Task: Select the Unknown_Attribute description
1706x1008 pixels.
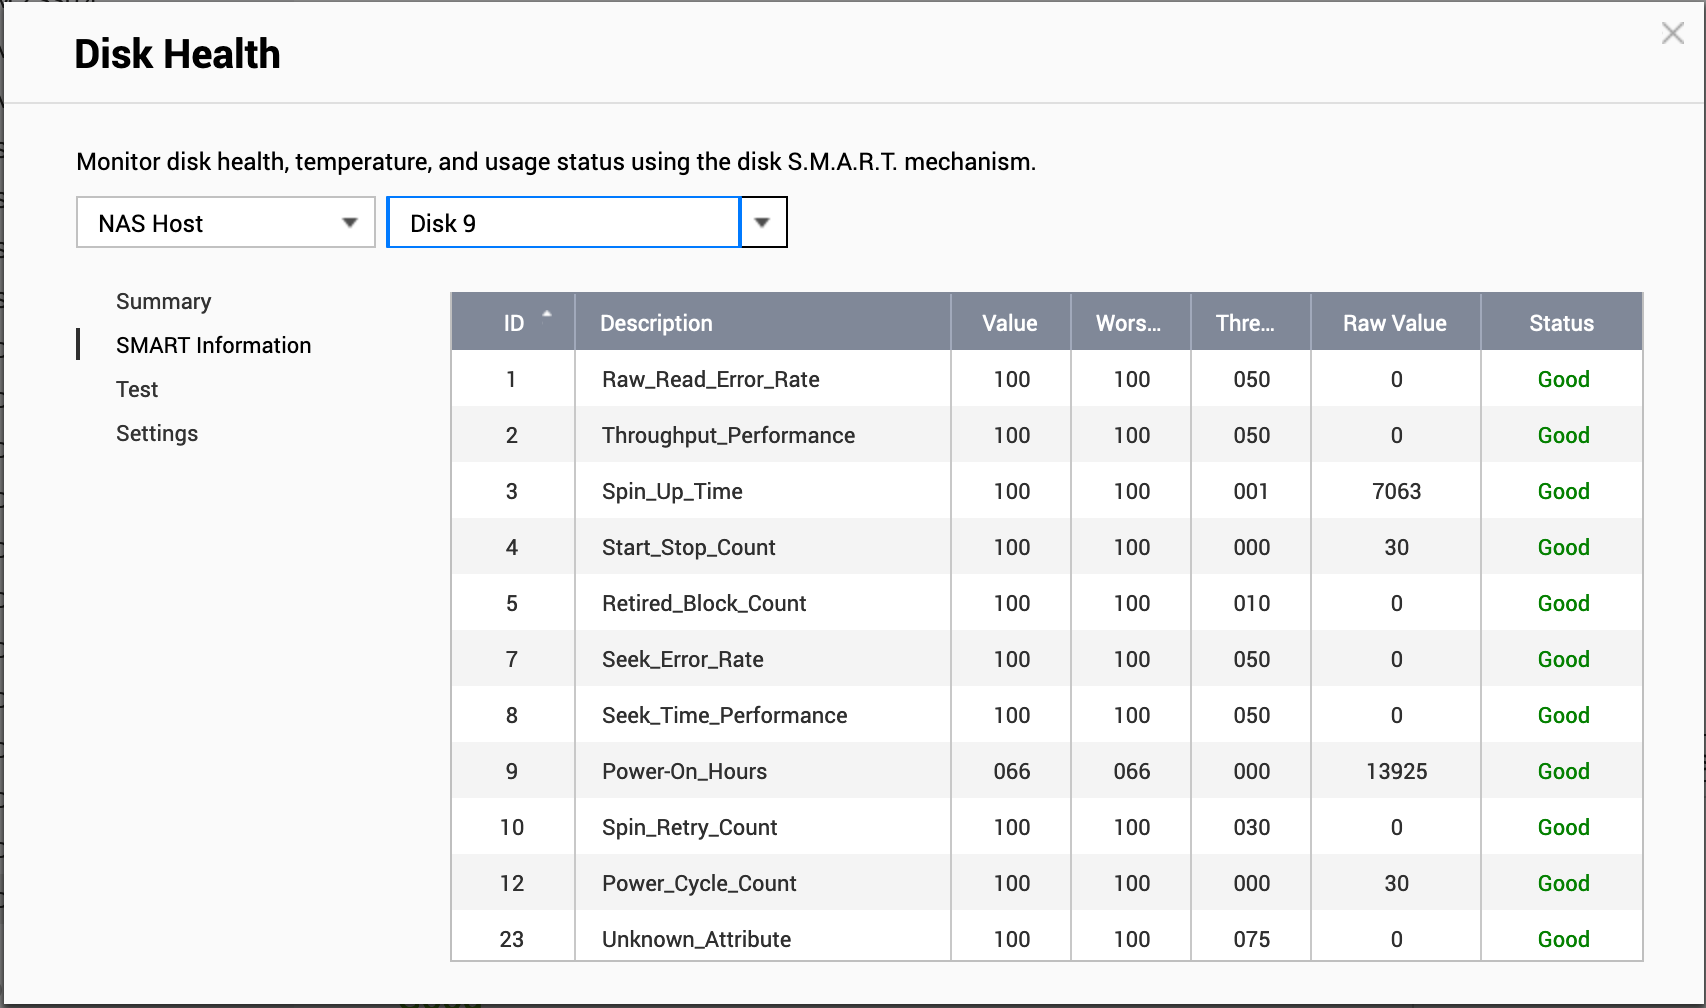Action: [x=696, y=939]
